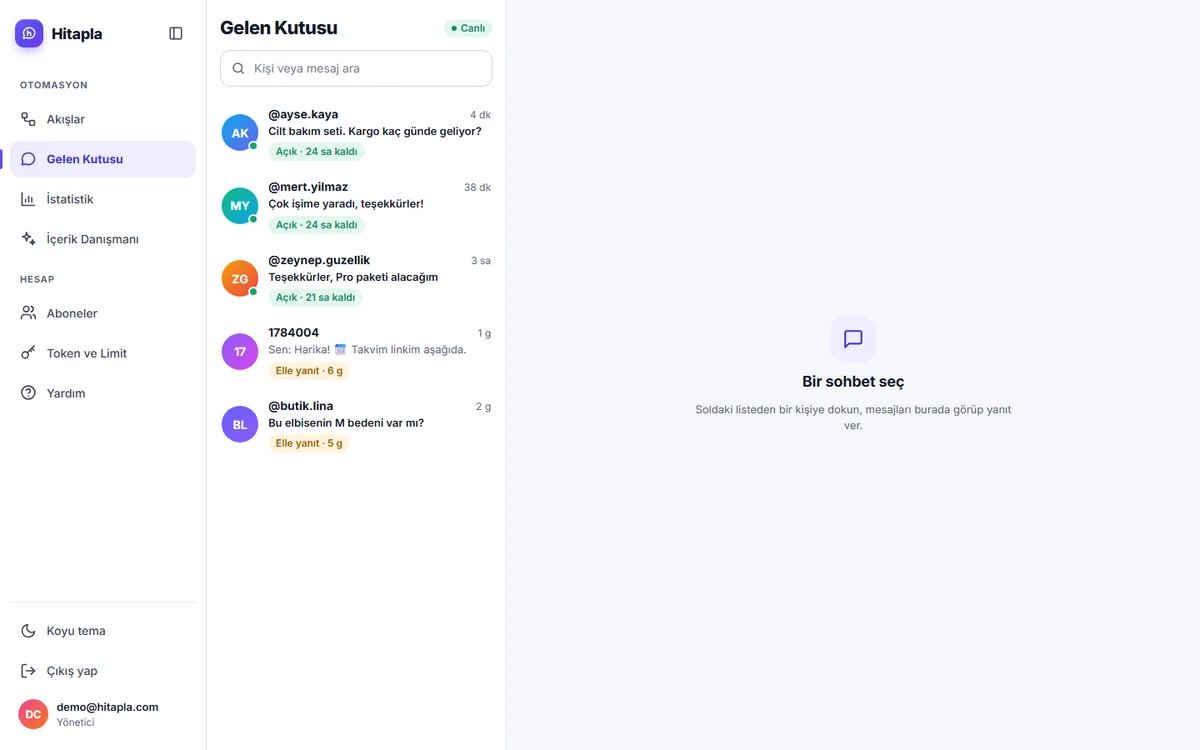
Task: Click the DC user avatar
Action: (x=33, y=714)
